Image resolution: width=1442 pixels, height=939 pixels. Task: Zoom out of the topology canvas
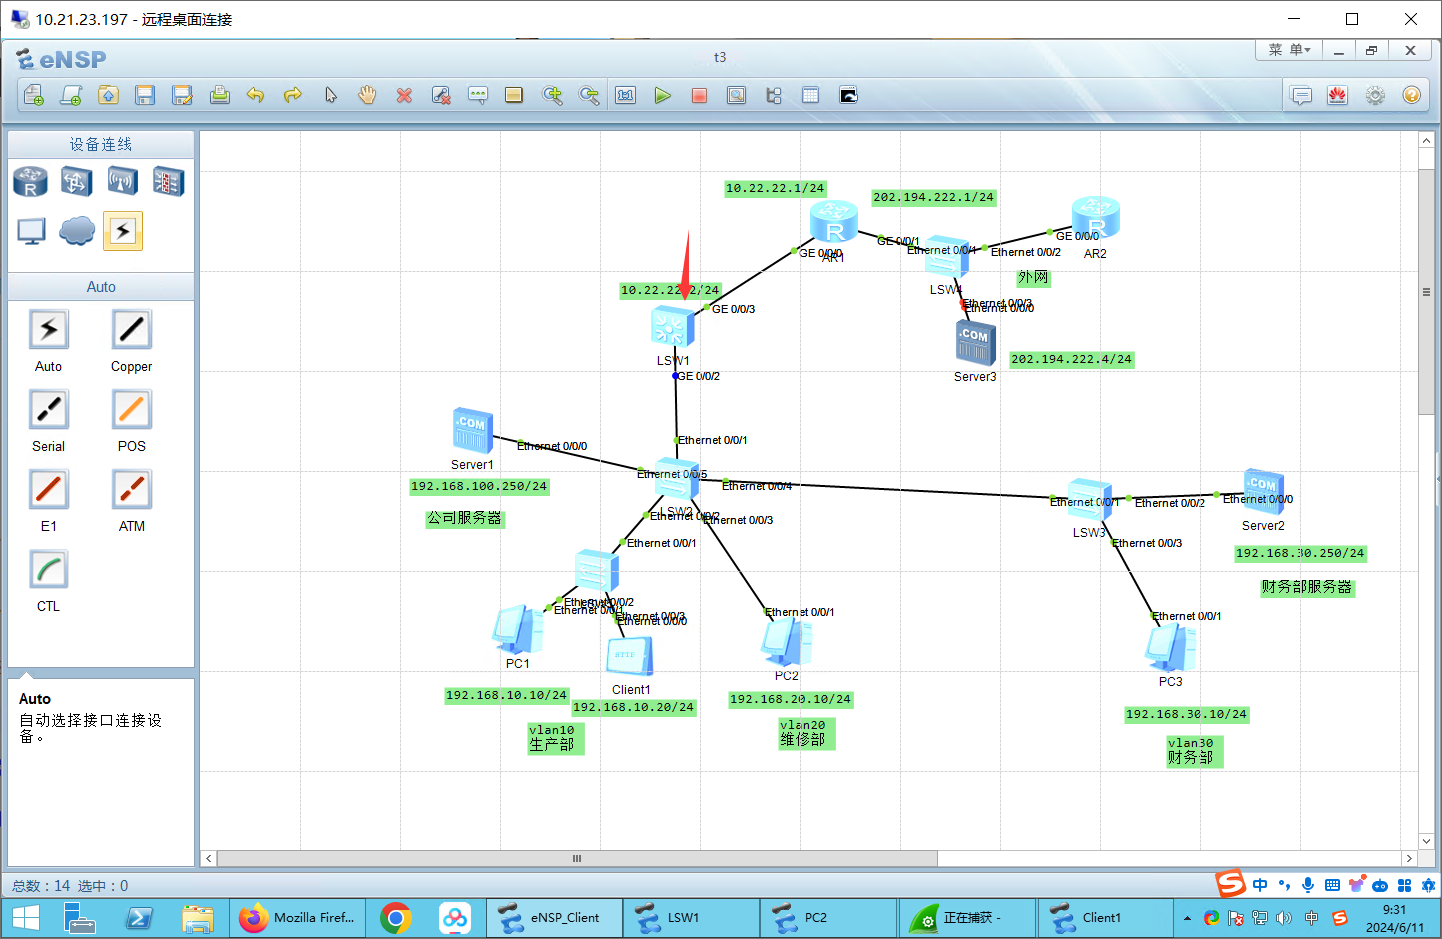pyautogui.click(x=589, y=95)
